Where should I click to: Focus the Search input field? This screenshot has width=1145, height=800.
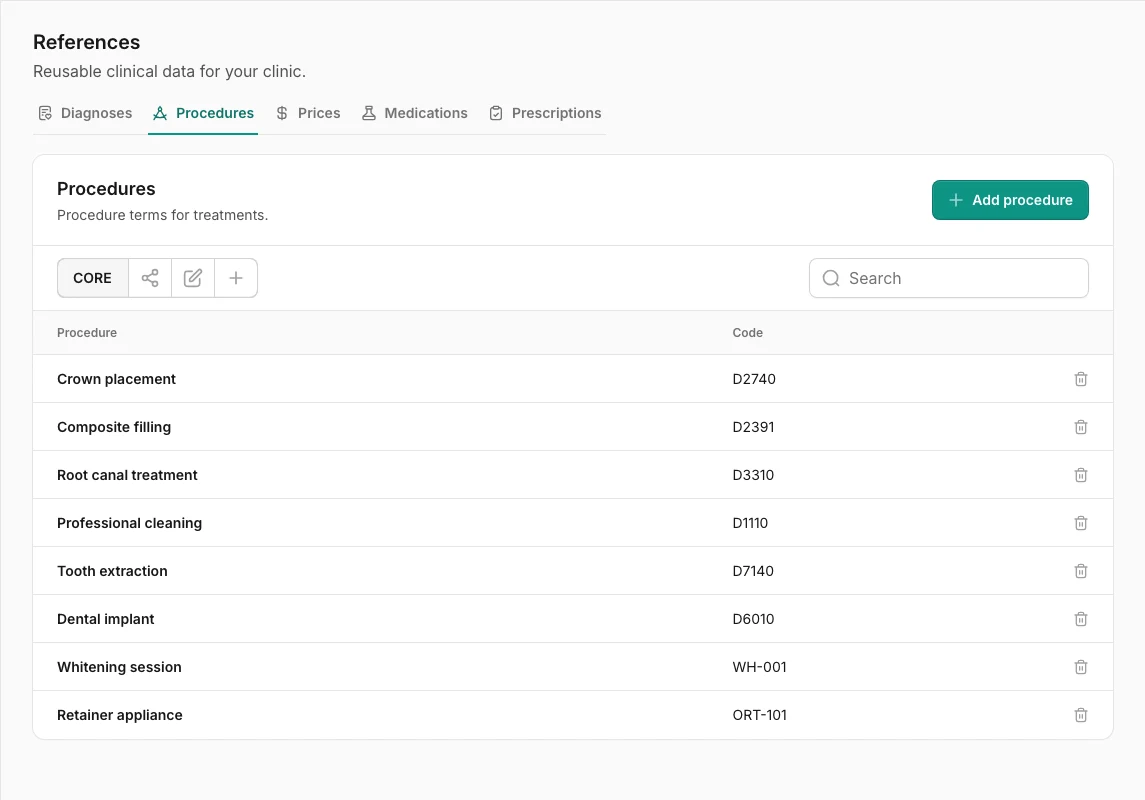[x=949, y=278]
